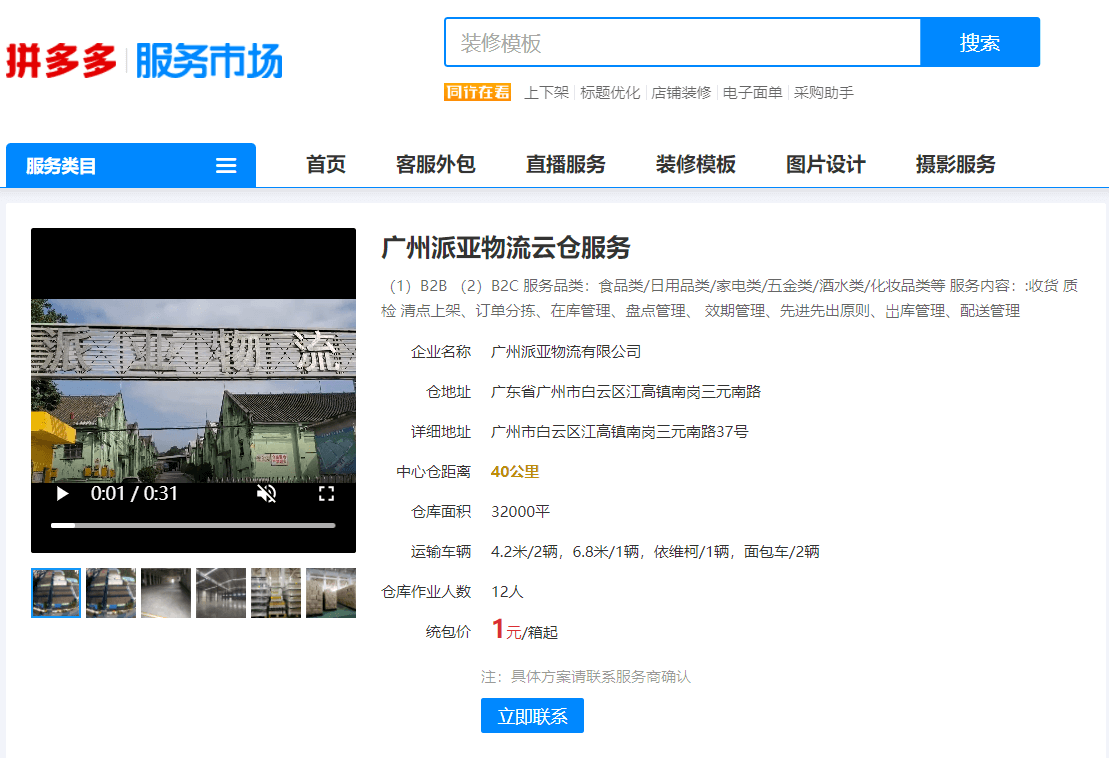Play the warehouse video

click(63, 494)
